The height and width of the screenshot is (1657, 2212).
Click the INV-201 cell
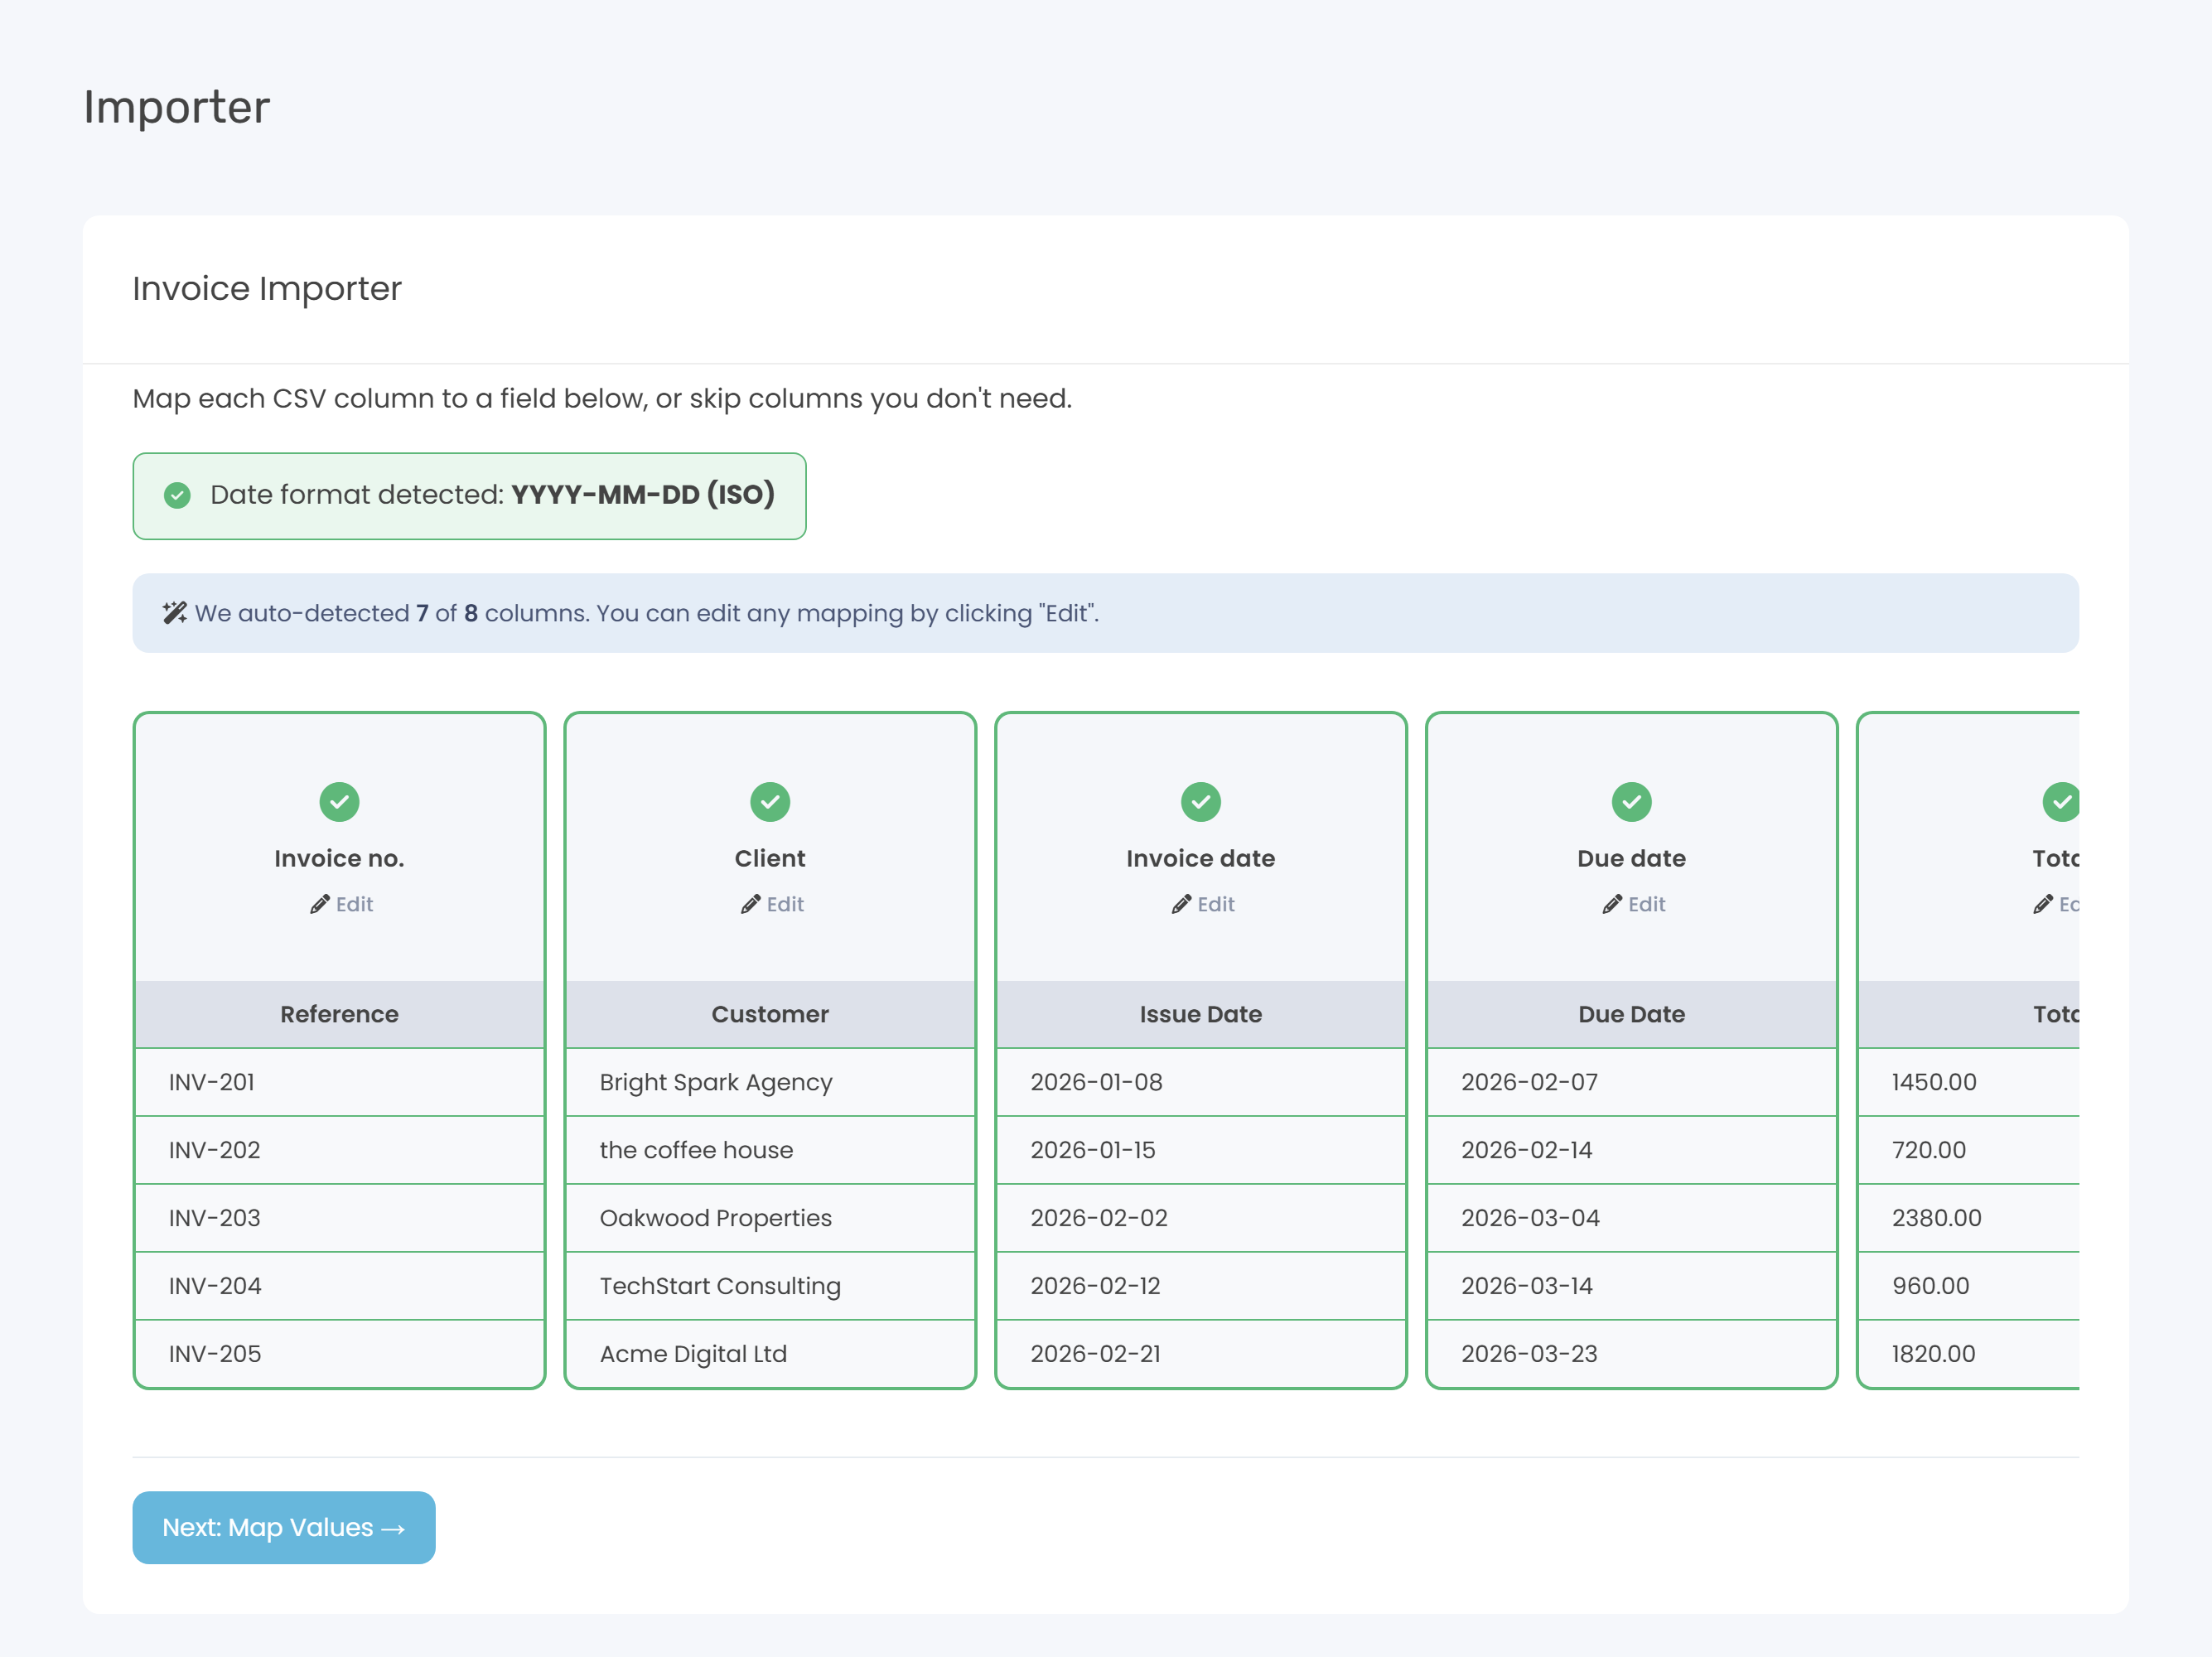pyautogui.click(x=339, y=1082)
